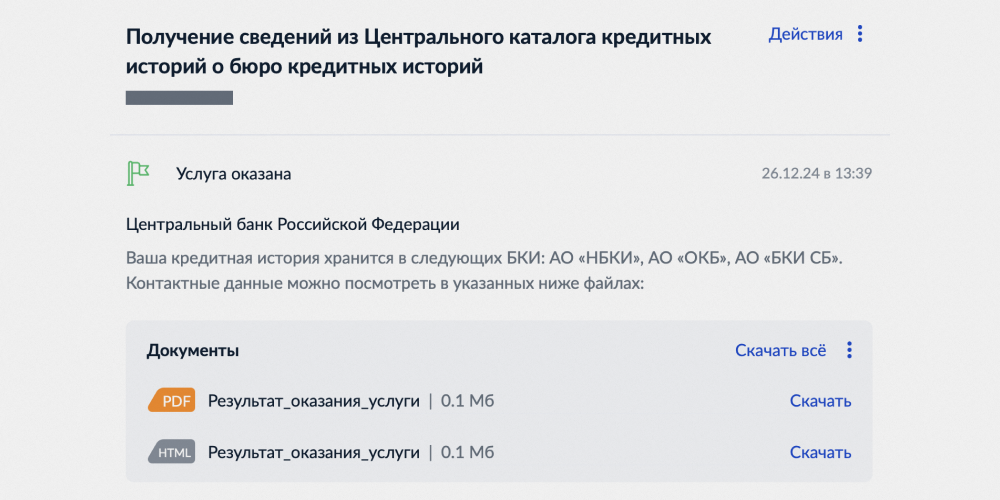Image resolution: width=1000 pixels, height=500 pixels.
Task: Select the Услуга оказана status label
Action: pyautogui.click(x=233, y=174)
